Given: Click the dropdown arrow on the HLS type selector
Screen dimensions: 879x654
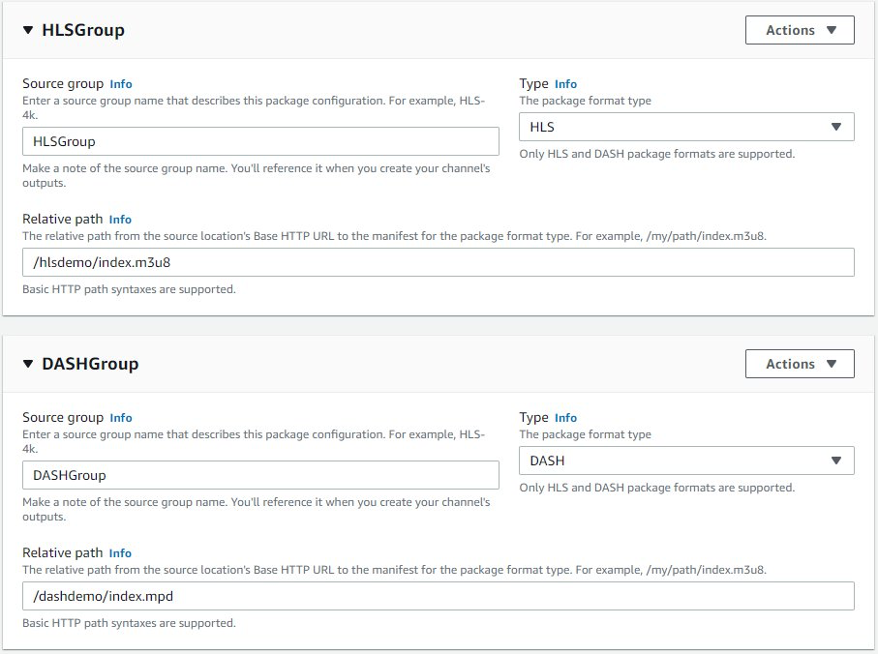Looking at the screenshot, I should pos(840,127).
